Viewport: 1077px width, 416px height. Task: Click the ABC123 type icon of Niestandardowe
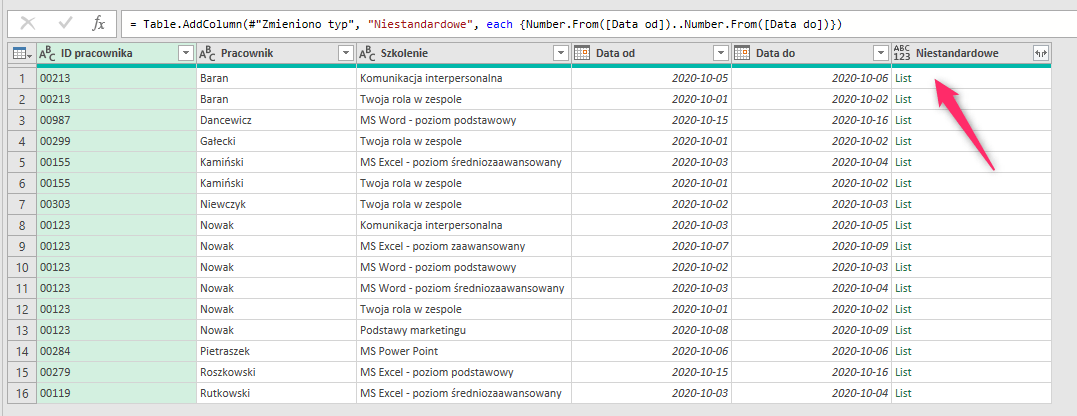pos(902,53)
